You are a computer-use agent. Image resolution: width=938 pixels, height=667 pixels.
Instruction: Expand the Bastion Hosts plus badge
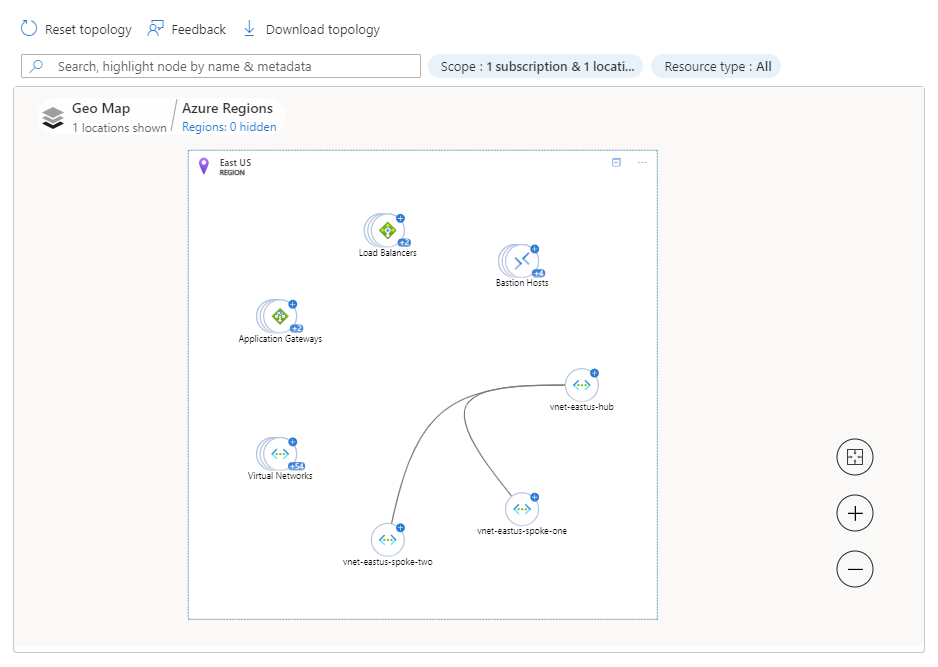click(x=534, y=249)
